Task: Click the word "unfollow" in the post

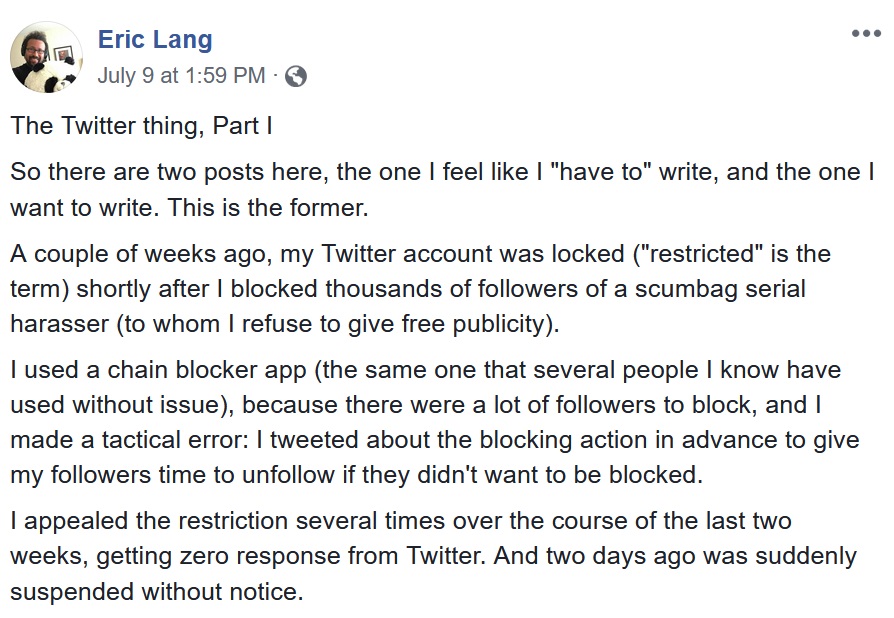Action: coord(288,475)
